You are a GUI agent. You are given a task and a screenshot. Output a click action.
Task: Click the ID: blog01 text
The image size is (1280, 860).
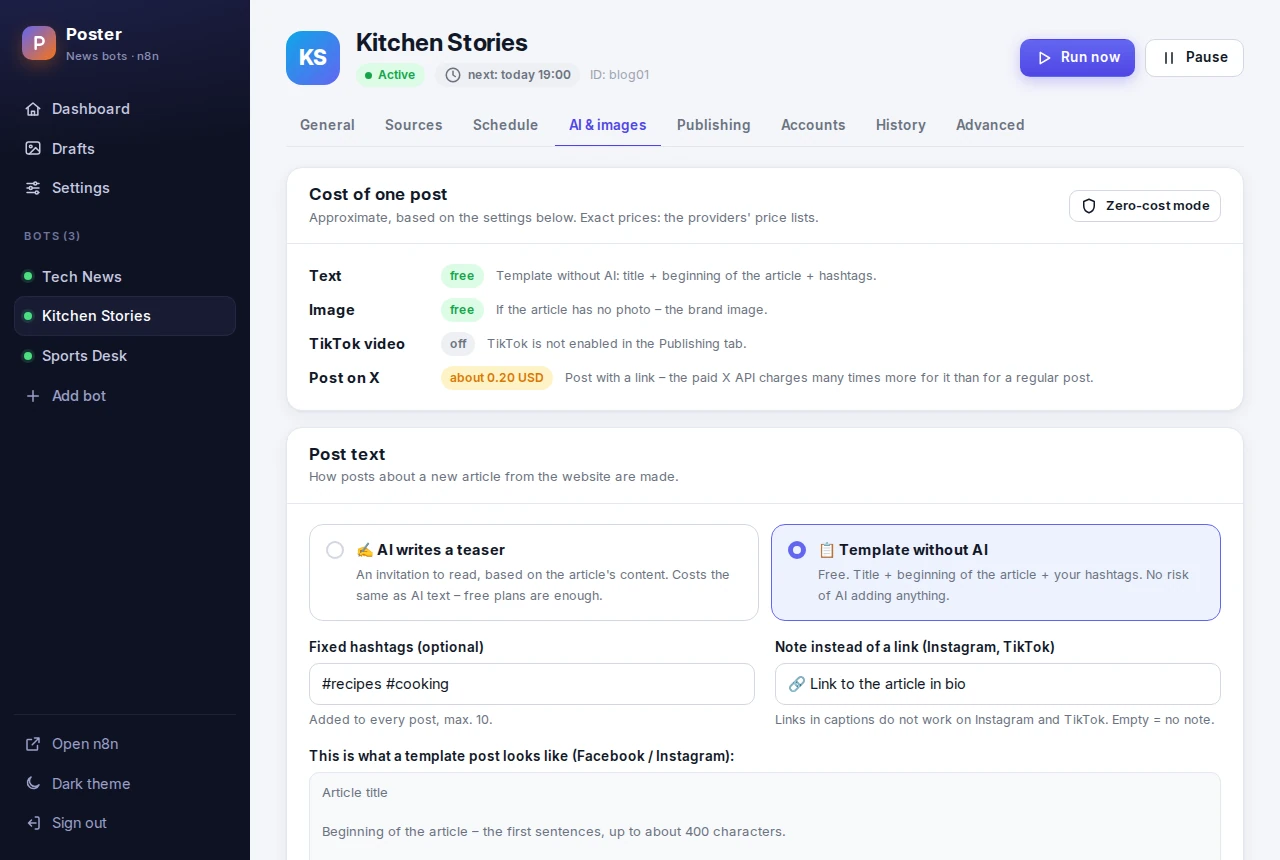pyautogui.click(x=620, y=75)
